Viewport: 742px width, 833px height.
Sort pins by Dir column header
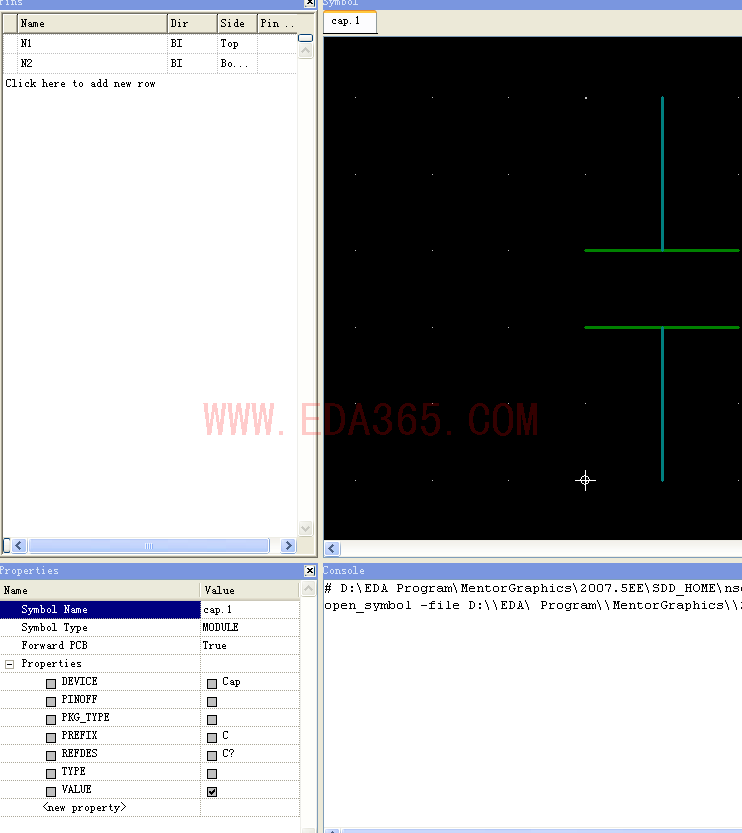pyautogui.click(x=192, y=23)
